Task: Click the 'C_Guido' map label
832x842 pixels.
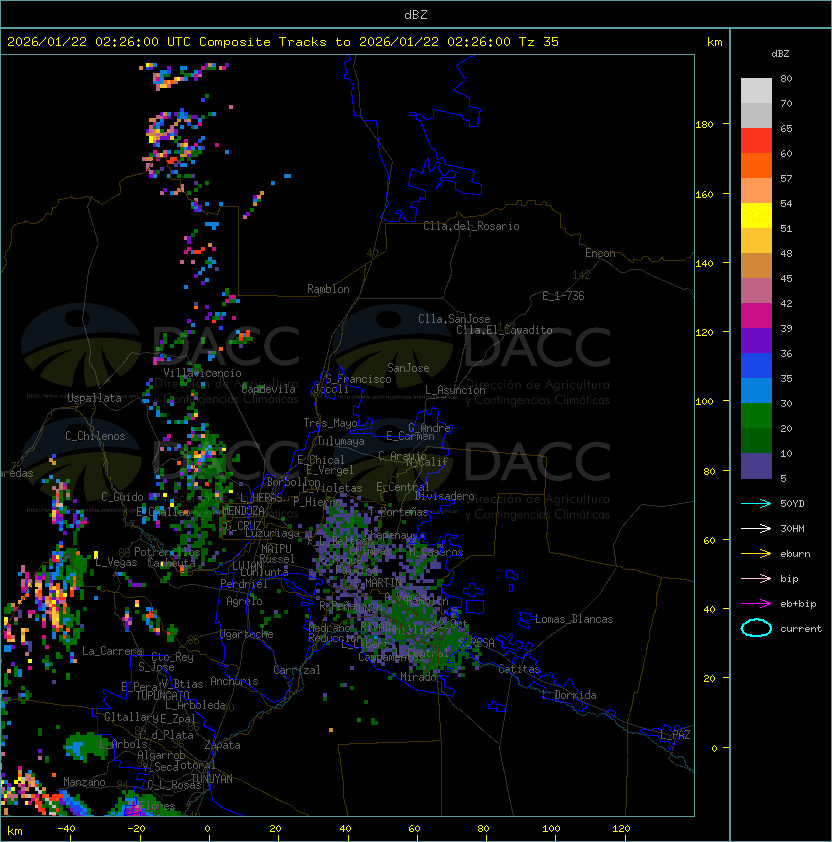Action: pyautogui.click(x=122, y=497)
